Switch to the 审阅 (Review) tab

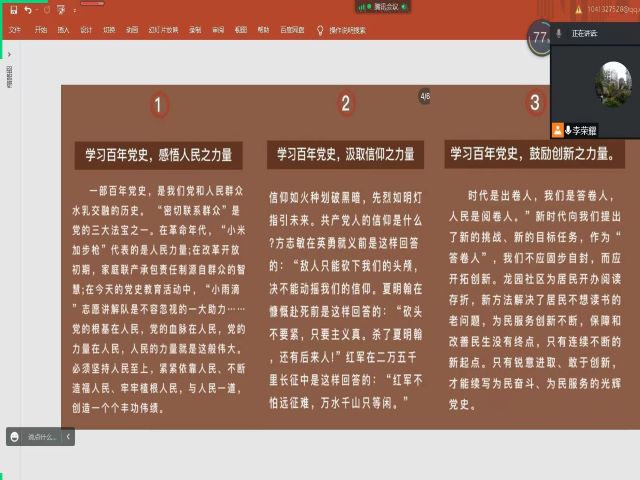[x=218, y=30]
